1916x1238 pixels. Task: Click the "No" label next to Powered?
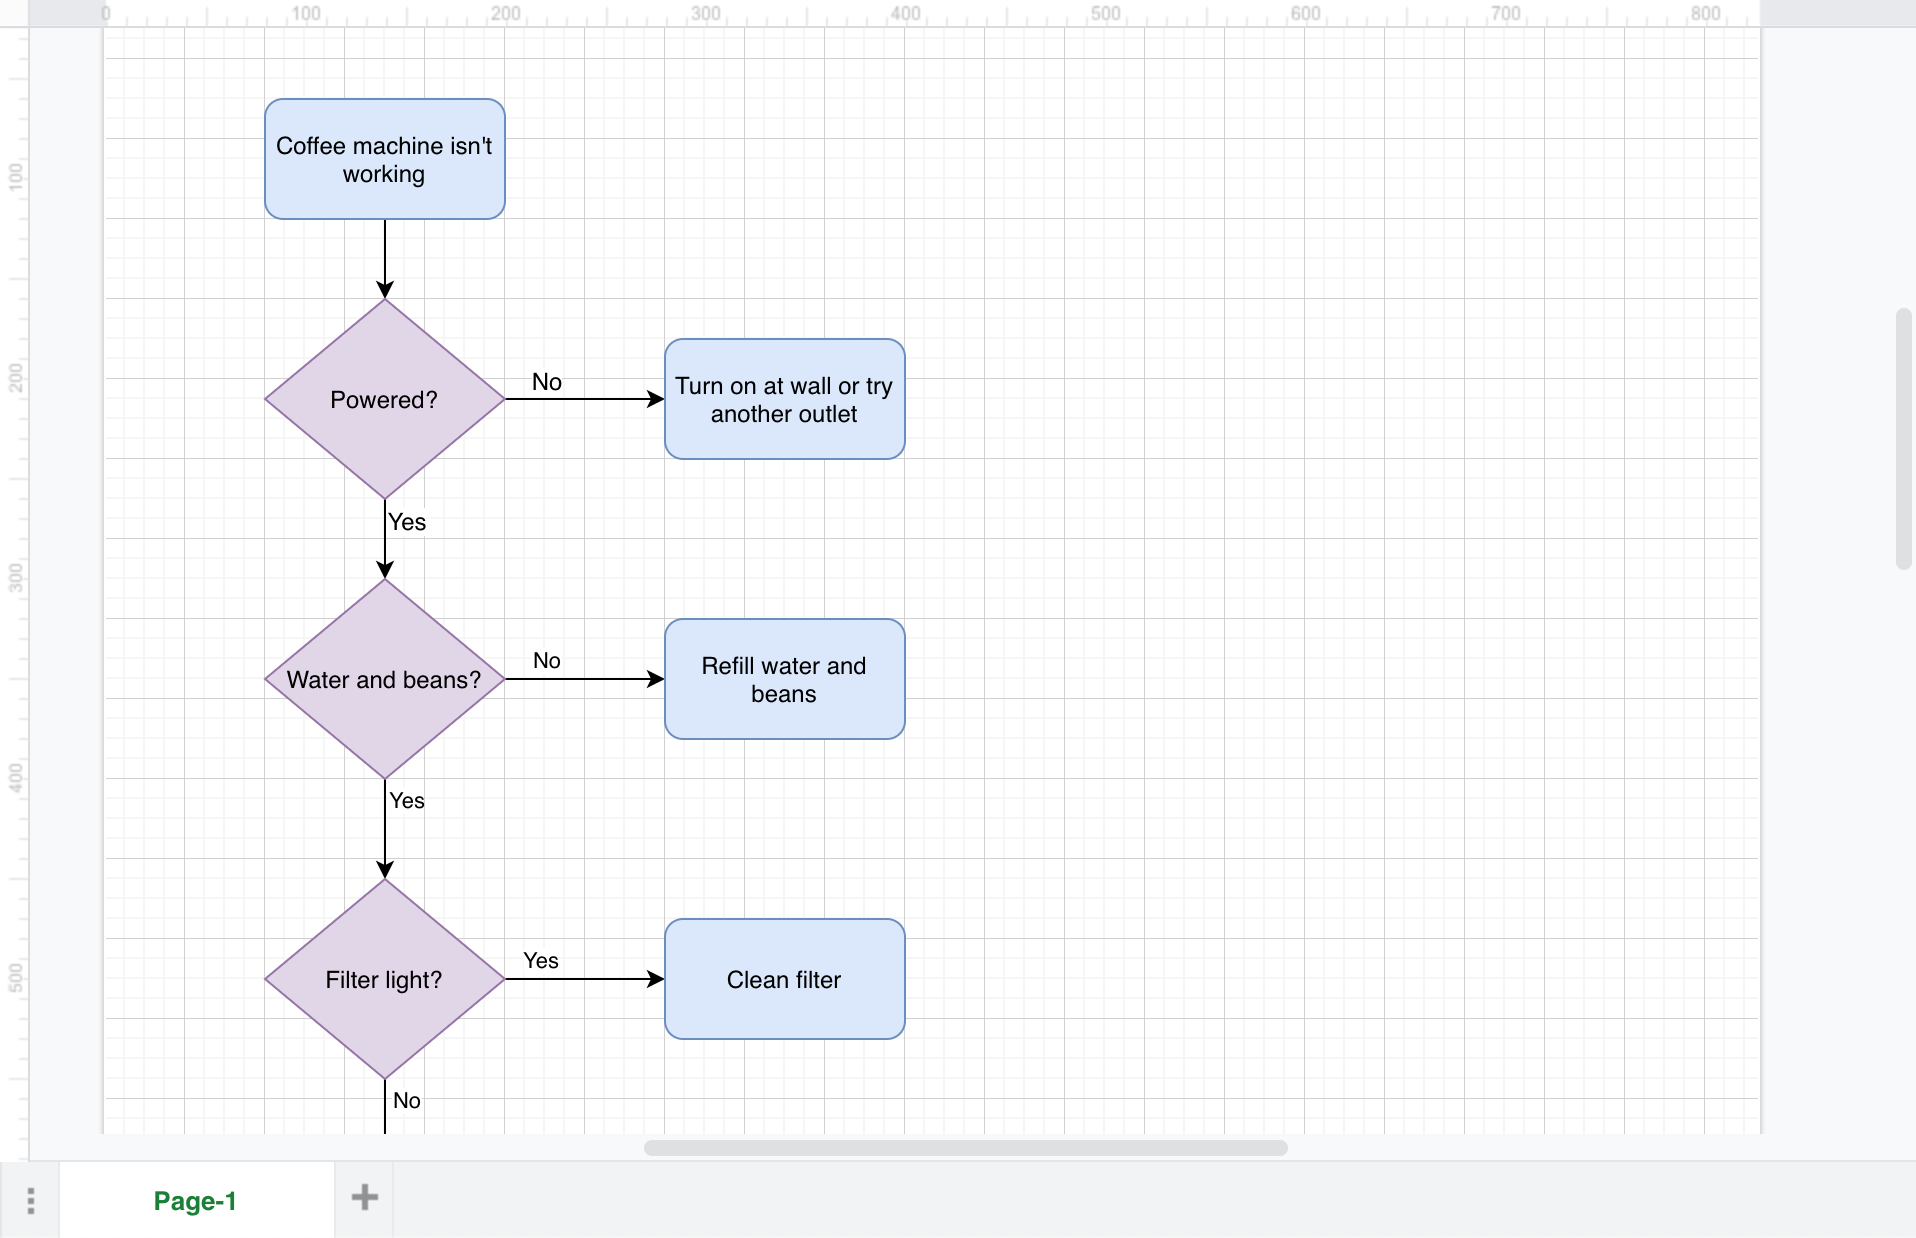[546, 381]
